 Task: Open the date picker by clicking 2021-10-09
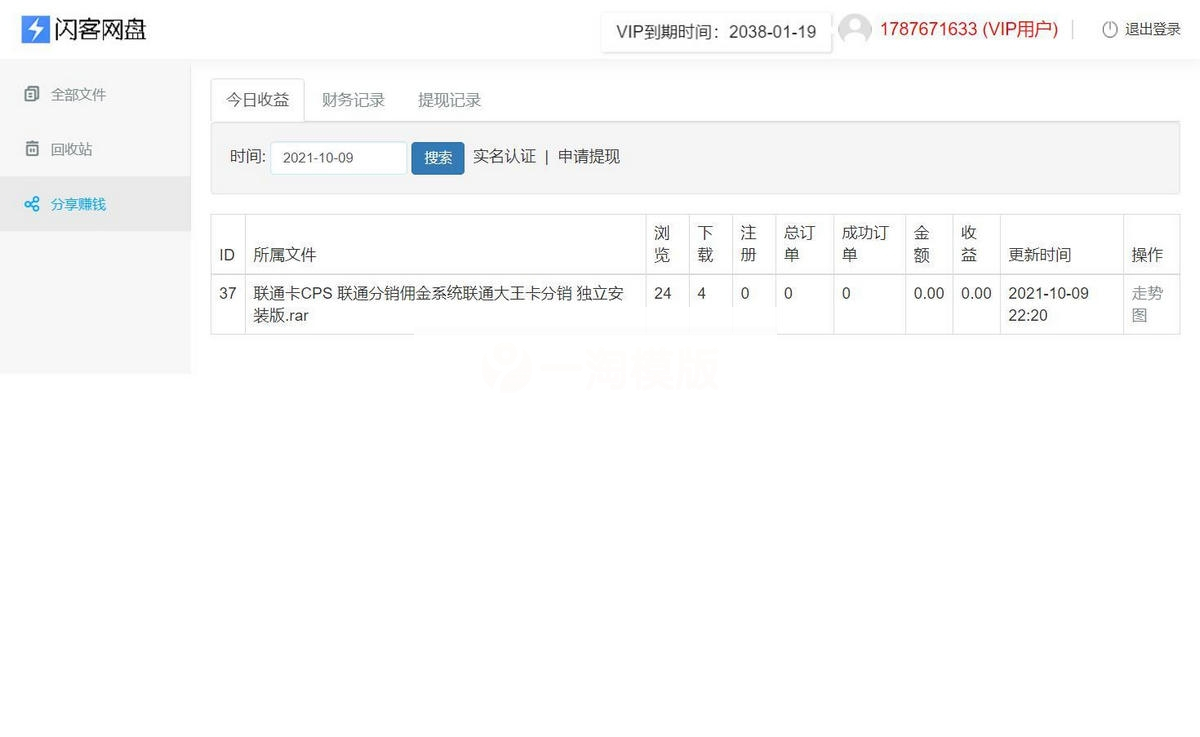337,157
